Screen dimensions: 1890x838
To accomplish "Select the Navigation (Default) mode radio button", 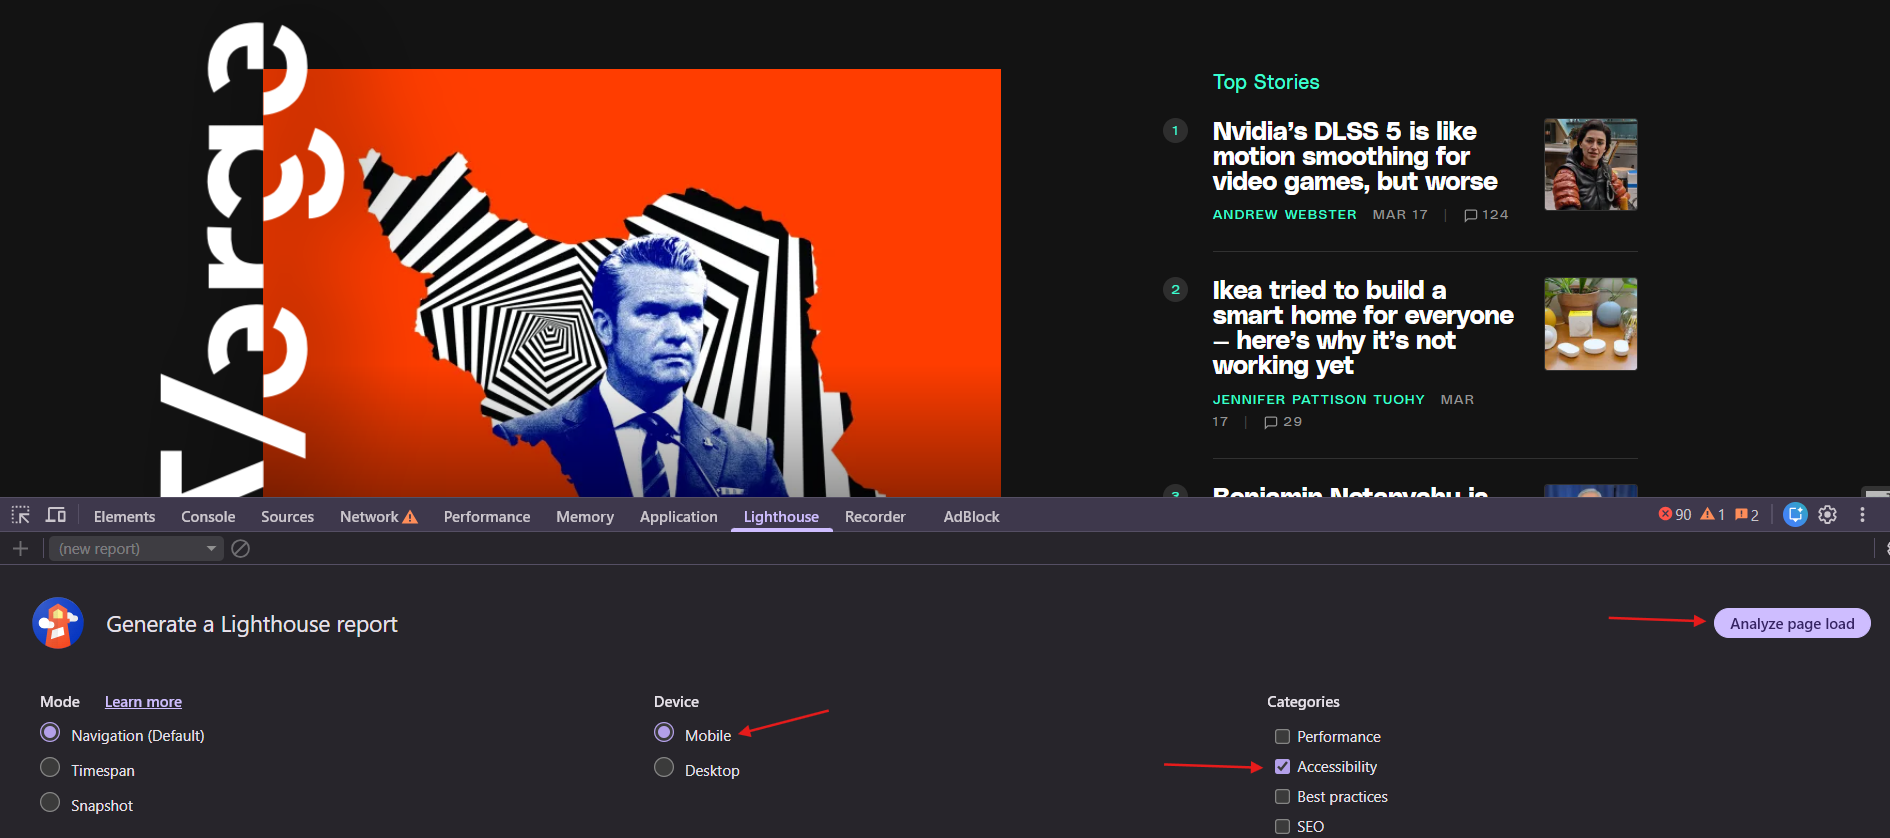I will click(x=50, y=732).
